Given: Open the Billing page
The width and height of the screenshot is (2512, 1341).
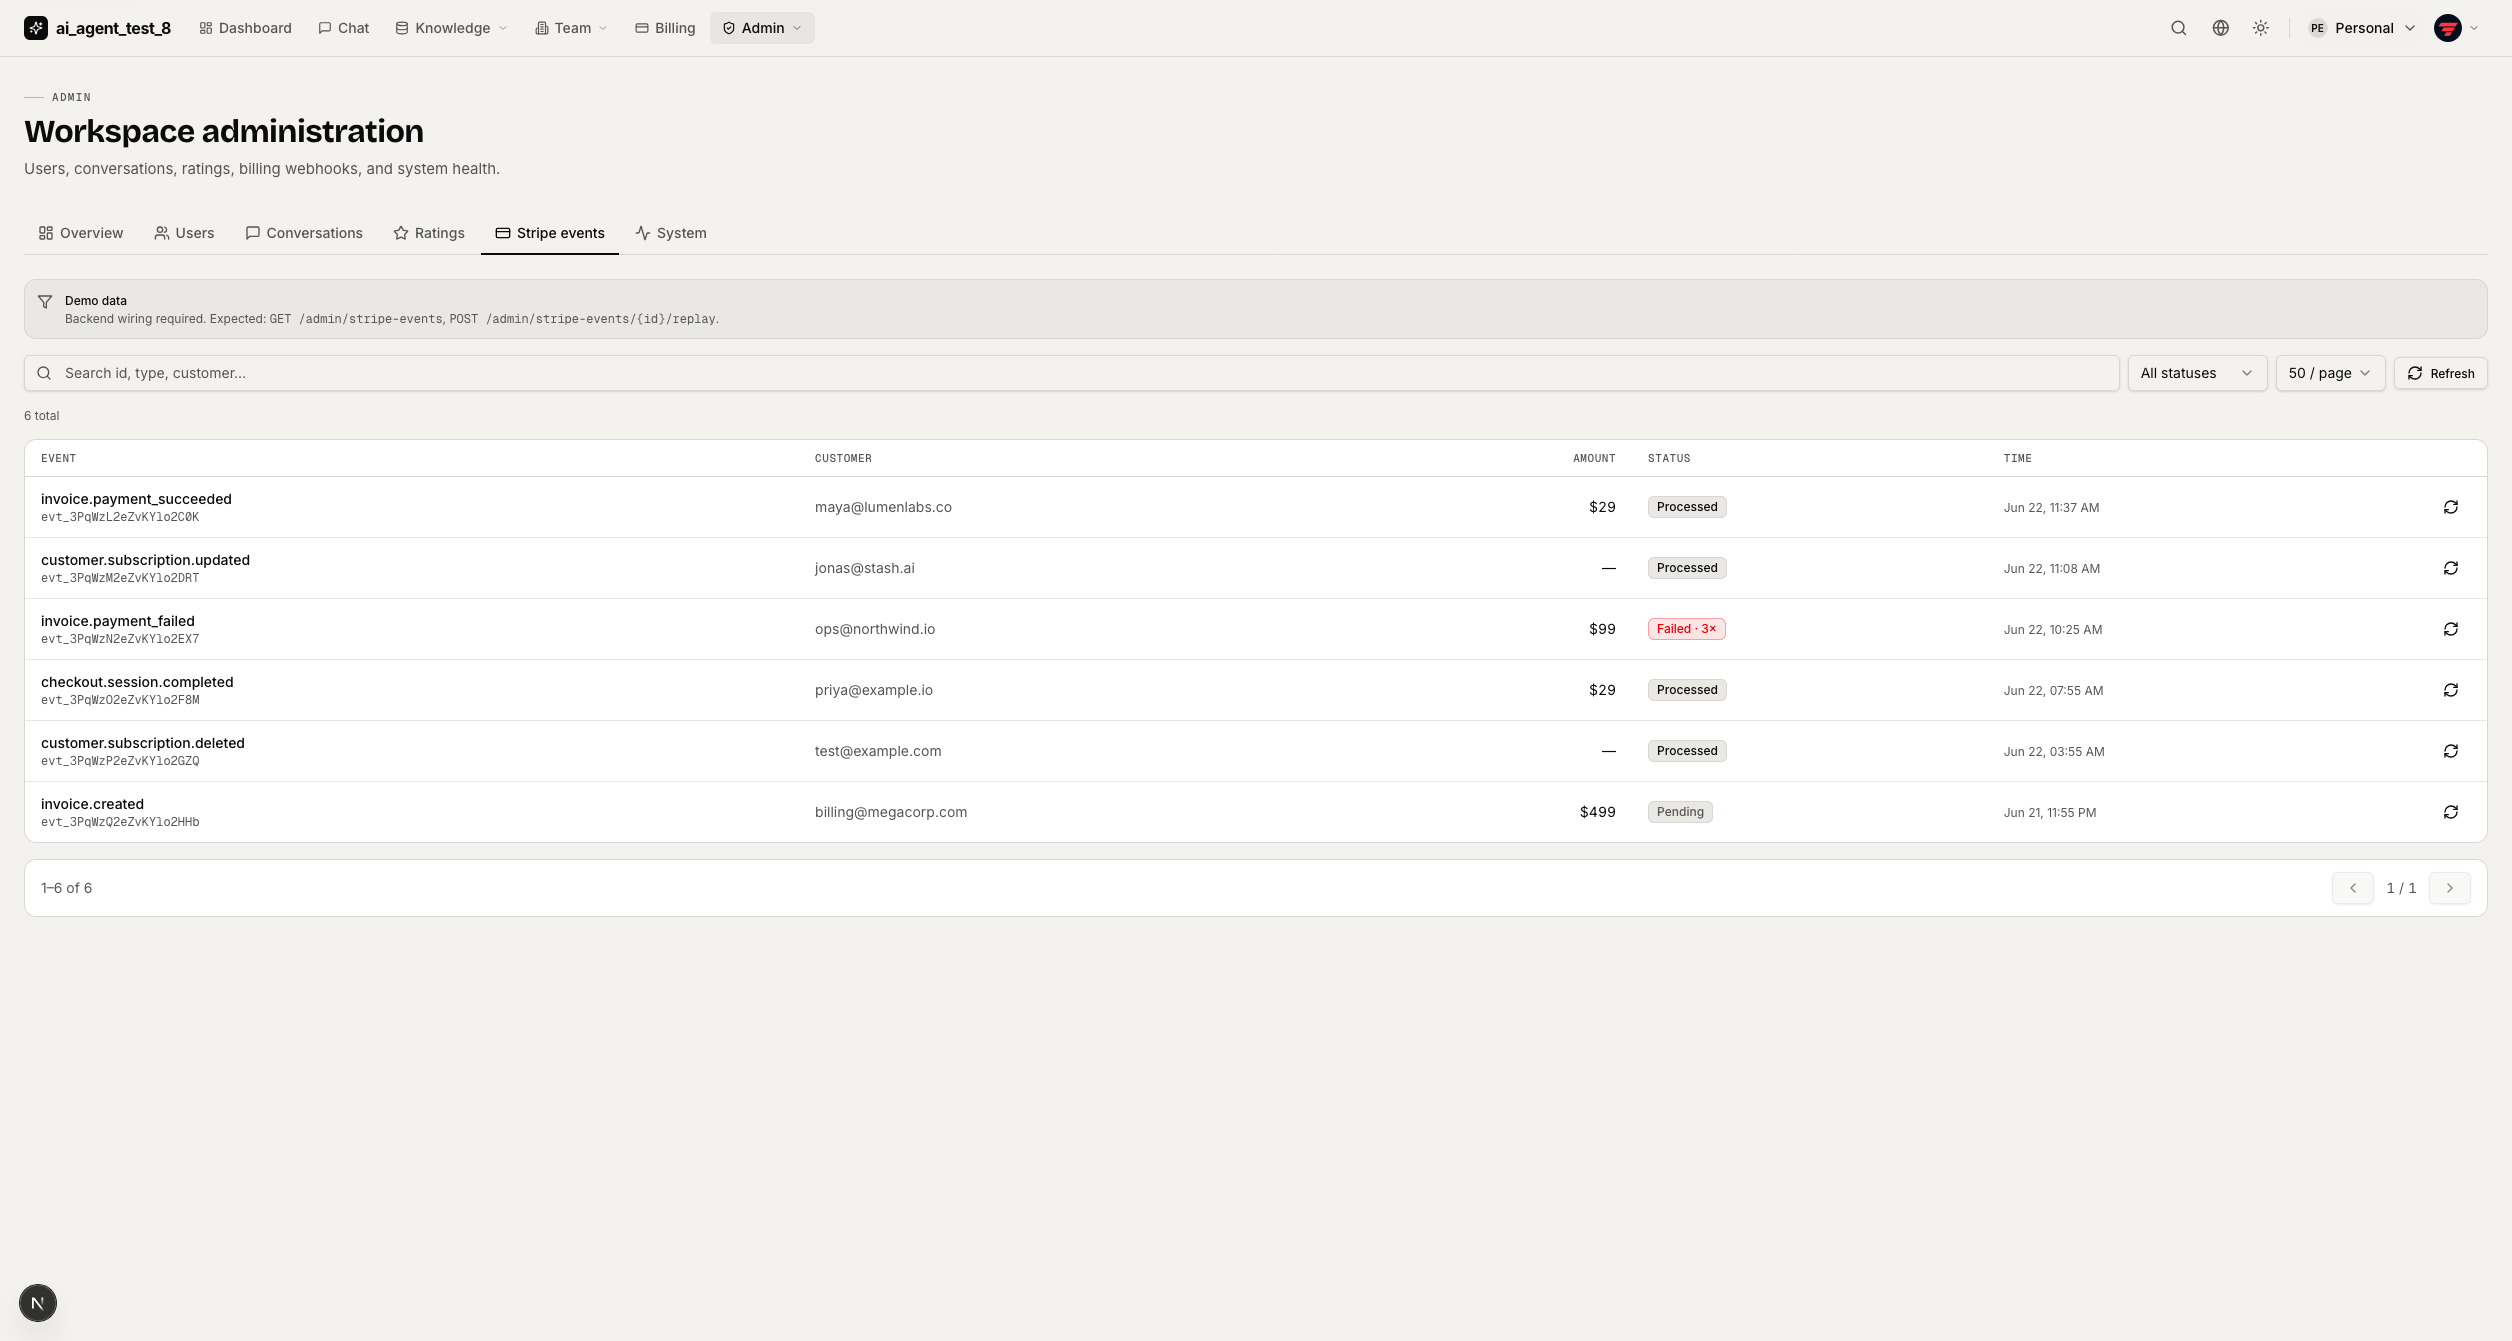Looking at the screenshot, I should [665, 28].
